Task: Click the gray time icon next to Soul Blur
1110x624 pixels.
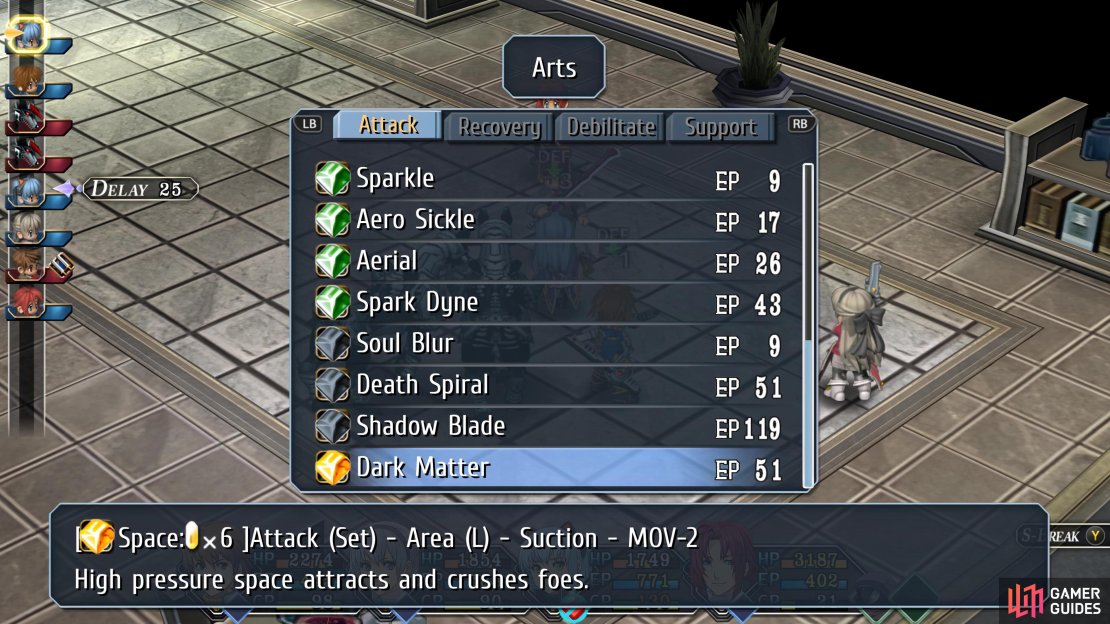Action: point(332,344)
